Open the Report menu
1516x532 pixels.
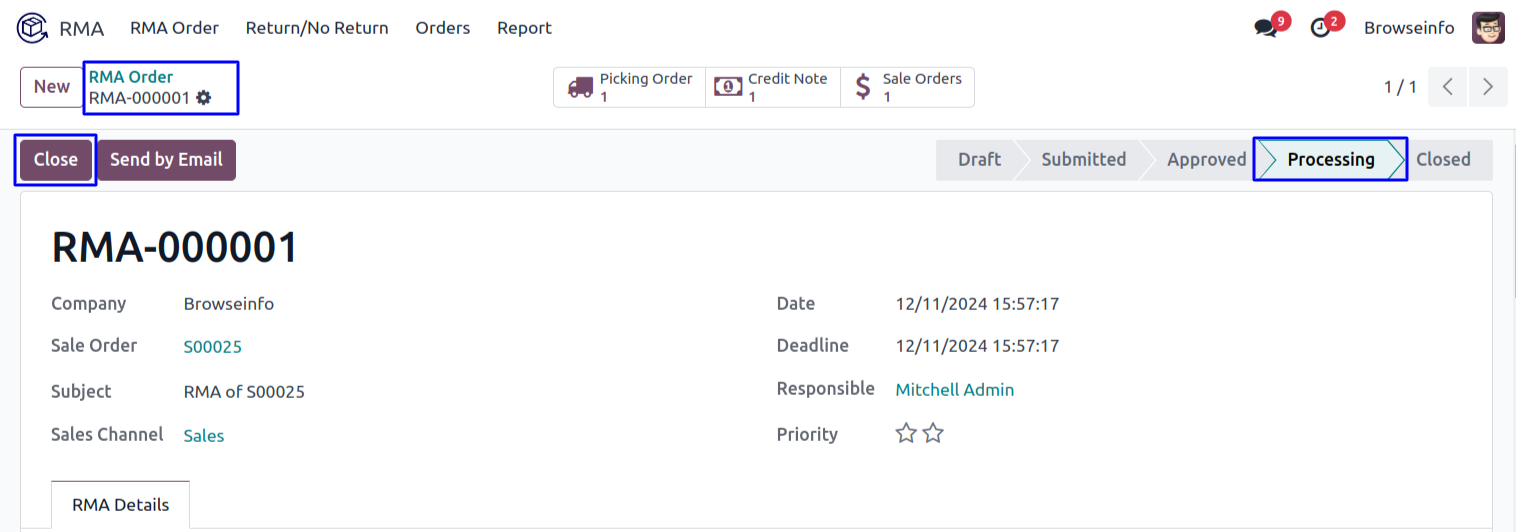524,28
